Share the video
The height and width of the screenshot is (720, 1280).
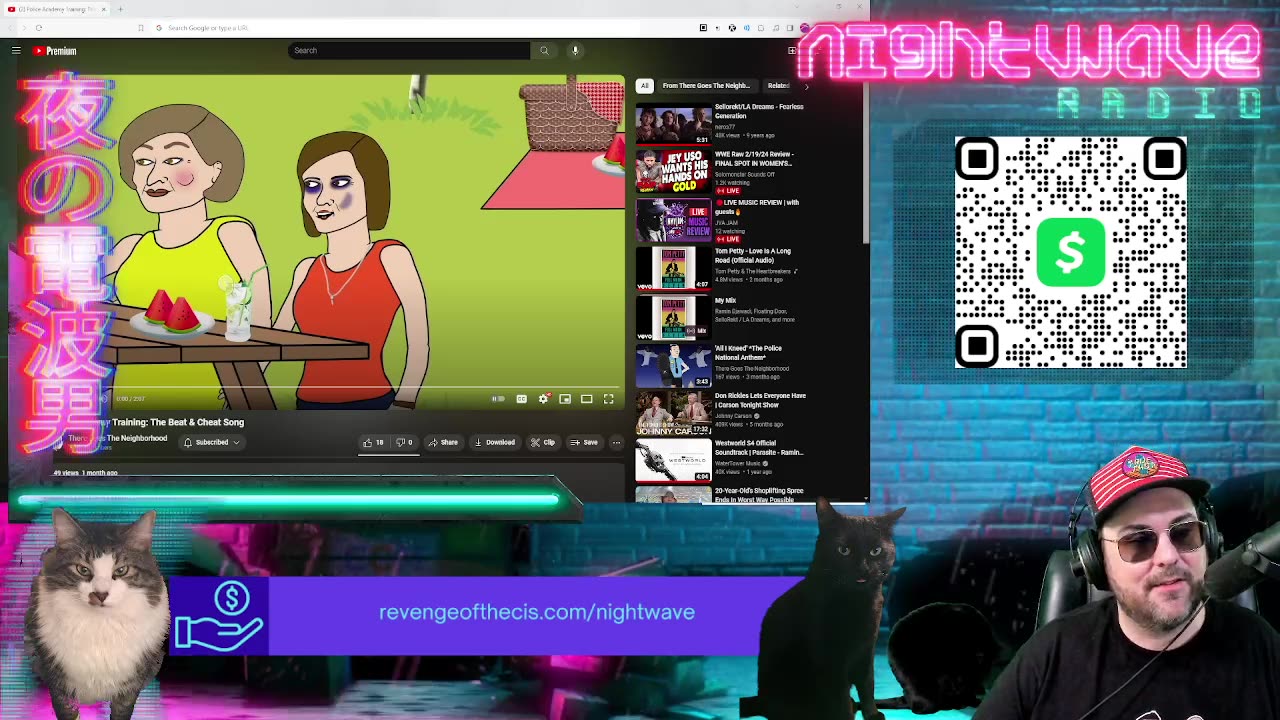pyautogui.click(x=443, y=442)
